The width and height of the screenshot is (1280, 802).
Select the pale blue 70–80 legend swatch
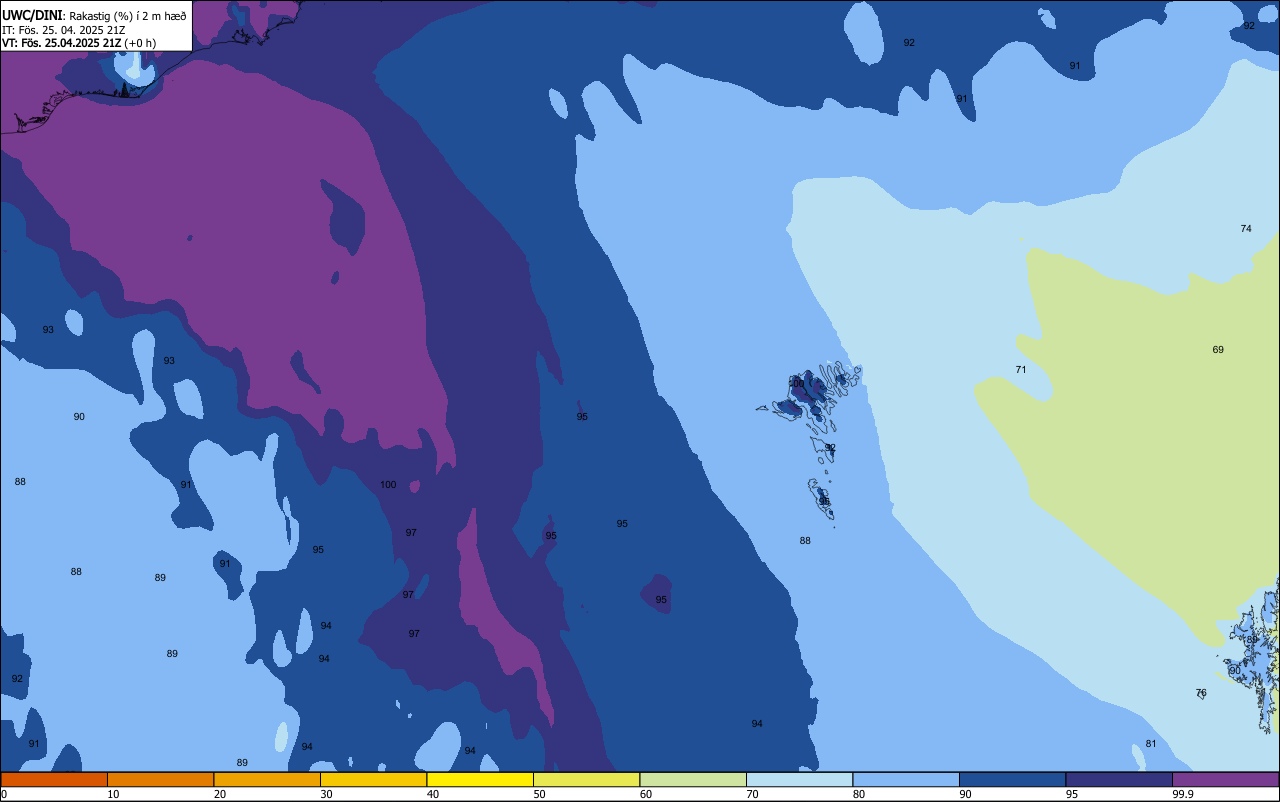[799, 779]
